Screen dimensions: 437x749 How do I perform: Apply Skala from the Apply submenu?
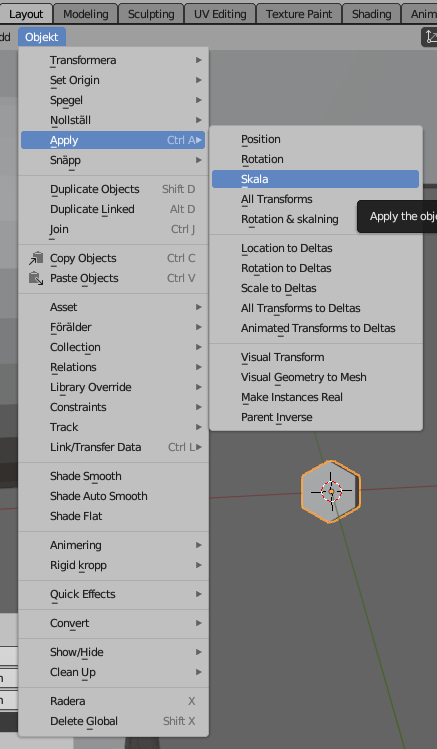click(315, 179)
